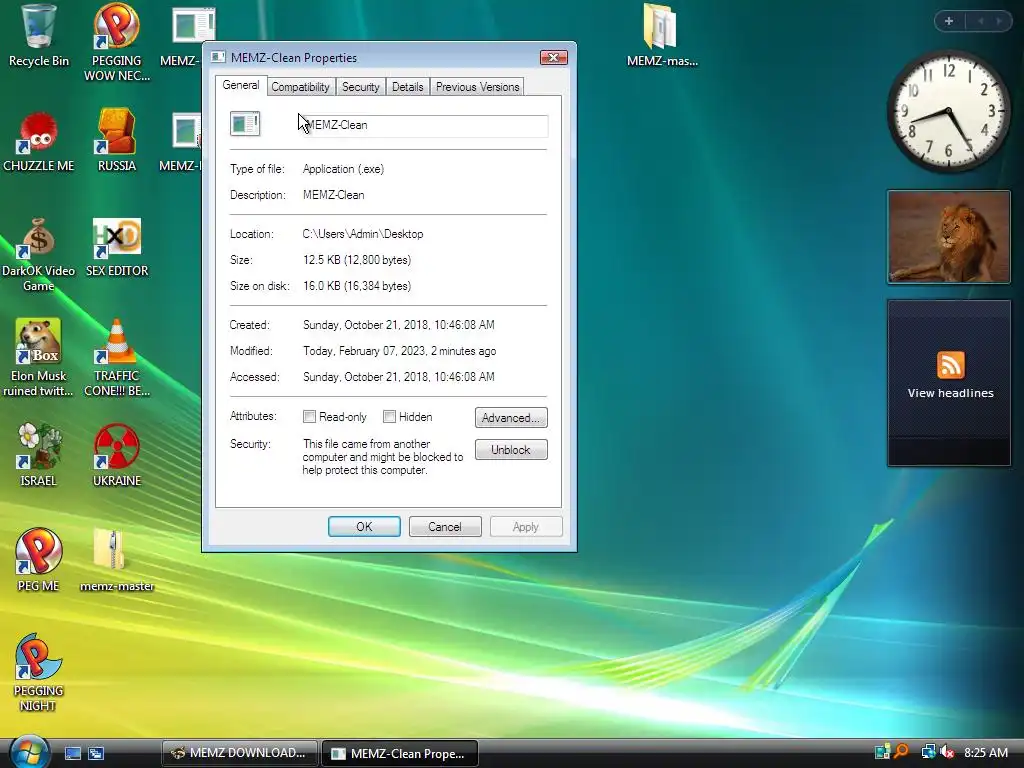Open the Previous Versions tab
Image resolution: width=1024 pixels, height=768 pixels.
[x=477, y=87]
